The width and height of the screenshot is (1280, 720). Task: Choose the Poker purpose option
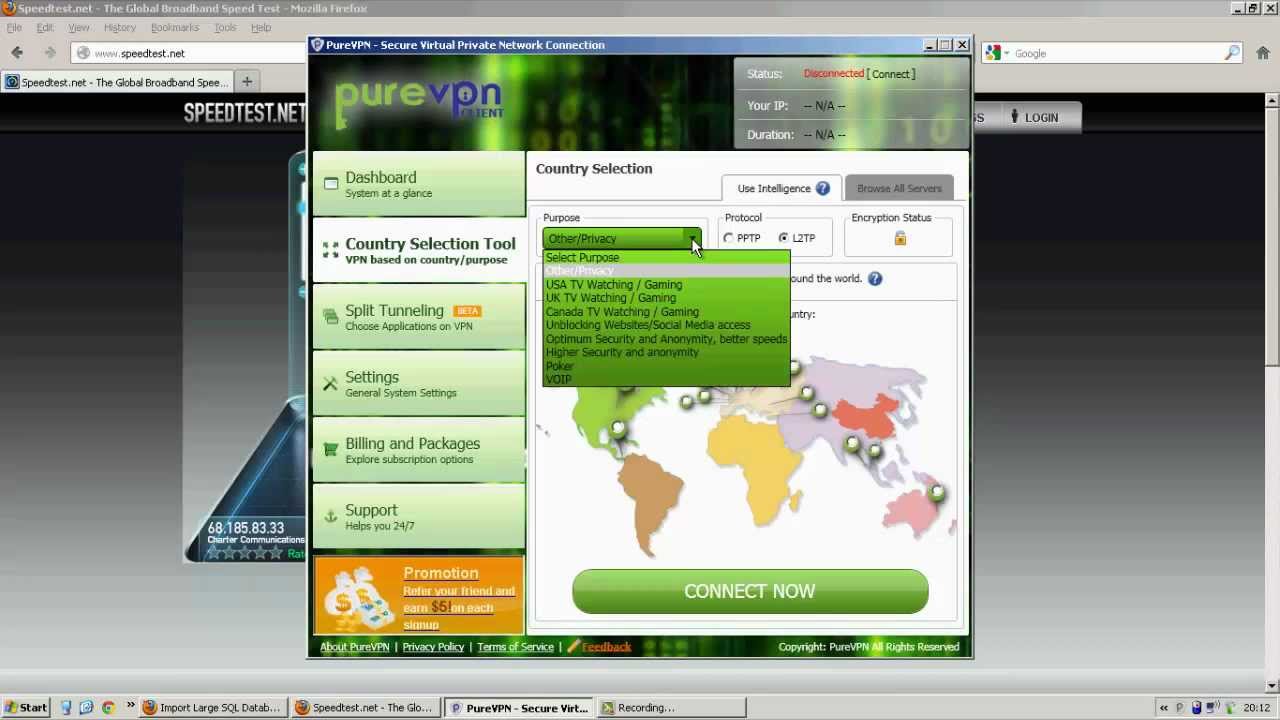(x=560, y=366)
